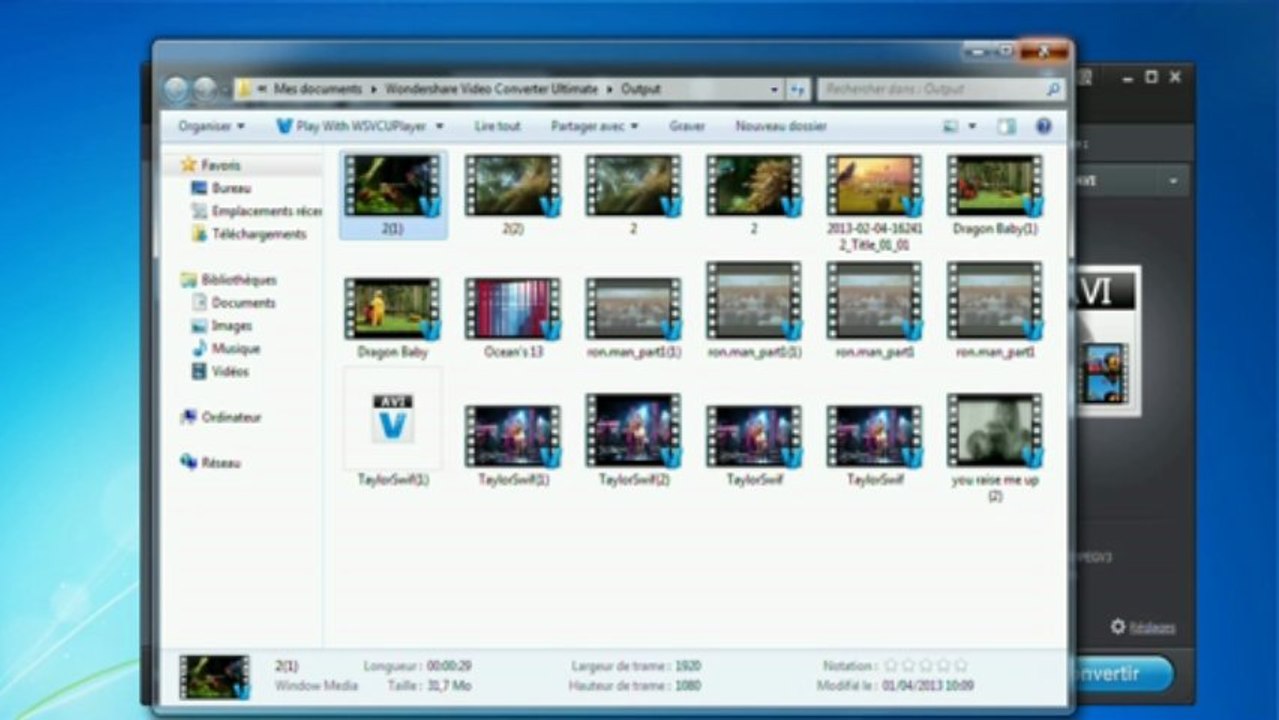Select Bibliothèques in the navigation pane
1279x720 pixels.
238,280
